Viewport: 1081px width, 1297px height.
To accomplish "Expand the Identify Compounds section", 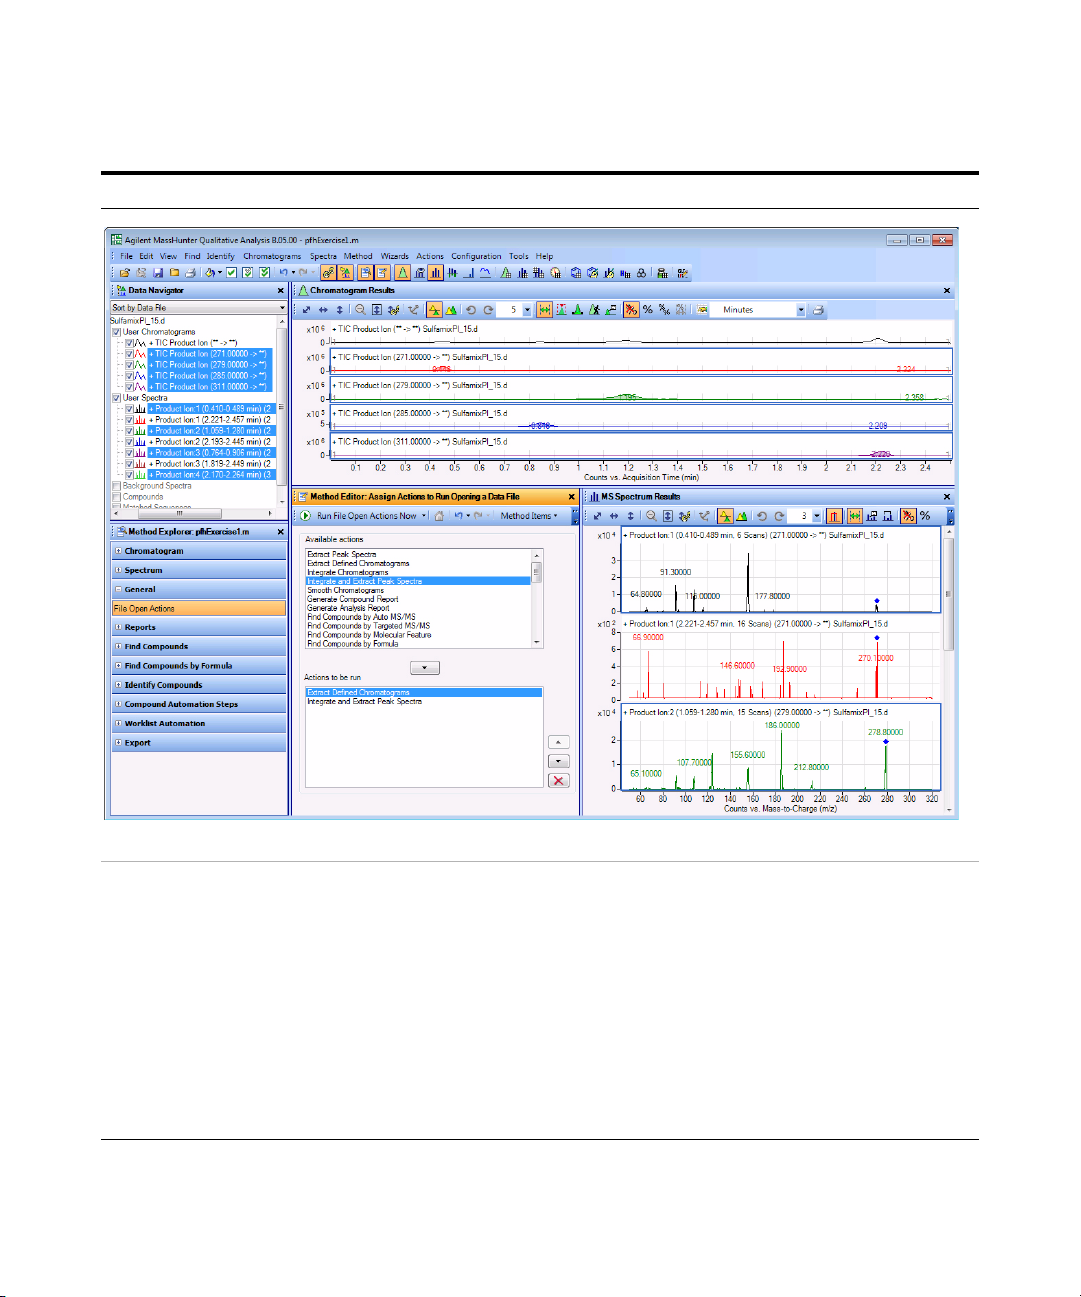I will tap(118, 685).
